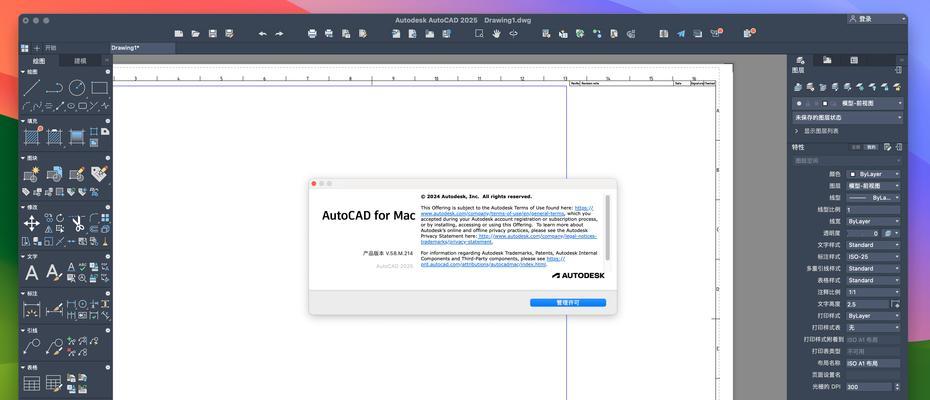Select the Polyline tool
The image size is (930, 400).
54,88
